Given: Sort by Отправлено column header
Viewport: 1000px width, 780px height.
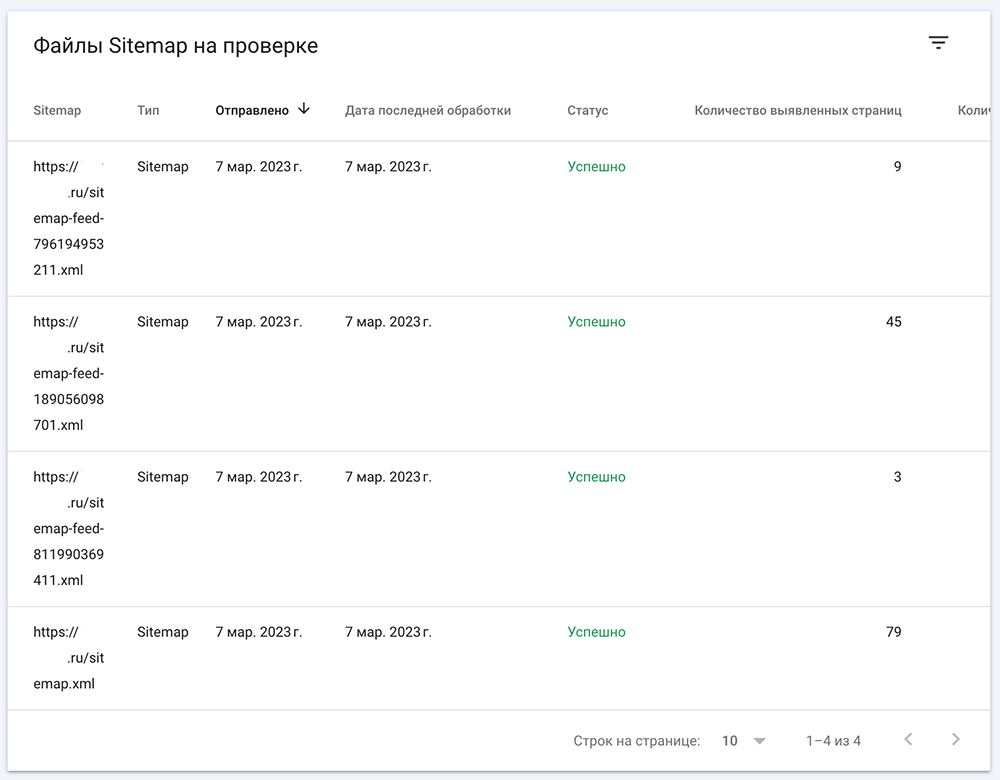Looking at the screenshot, I should [252, 110].
